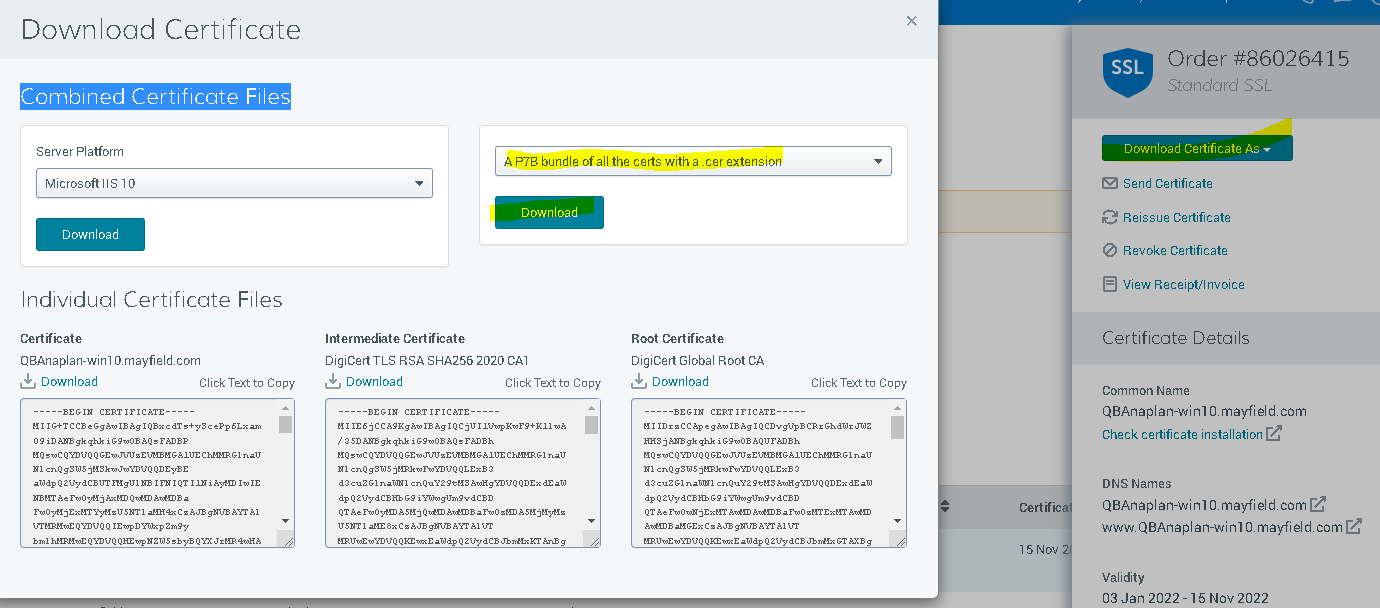Download the QBAnaplan-win10 Certificate file
The height and width of the screenshot is (608, 1380).
click(x=69, y=382)
